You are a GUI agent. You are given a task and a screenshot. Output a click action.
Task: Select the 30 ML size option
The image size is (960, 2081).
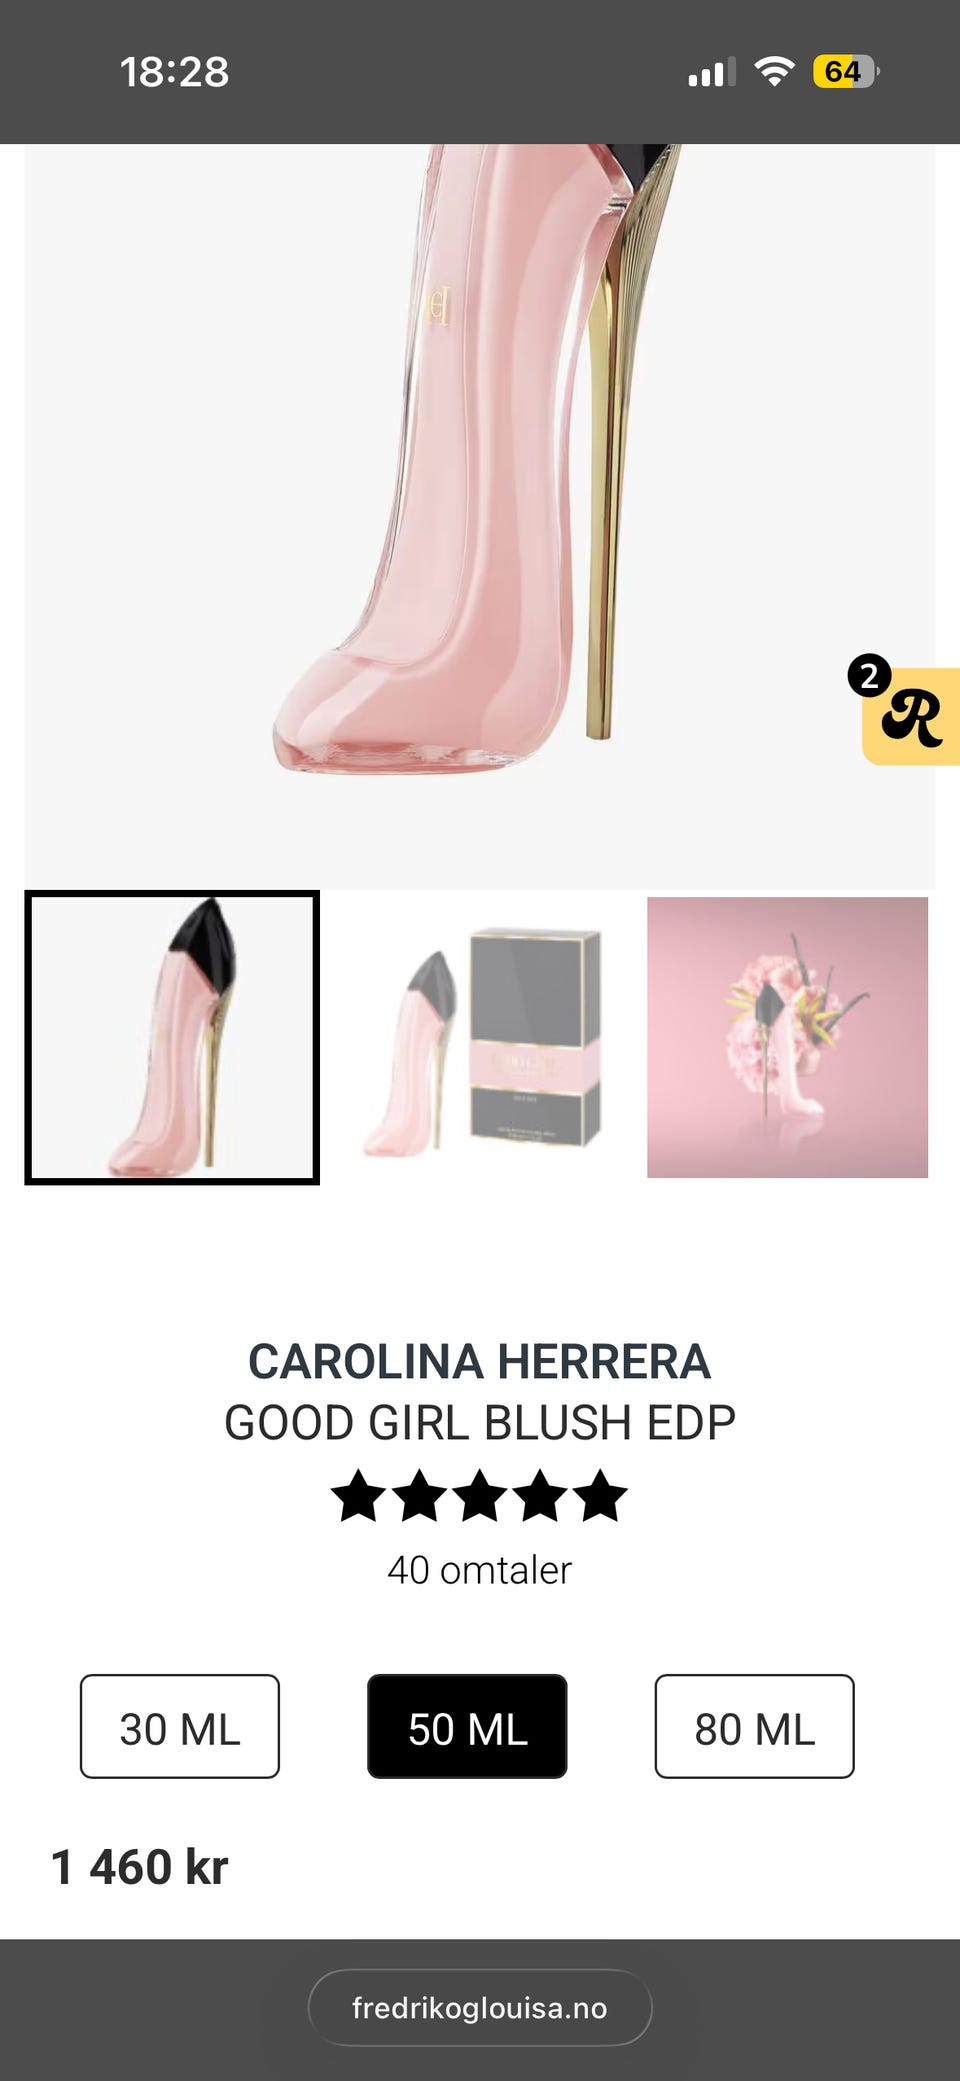click(x=180, y=1726)
